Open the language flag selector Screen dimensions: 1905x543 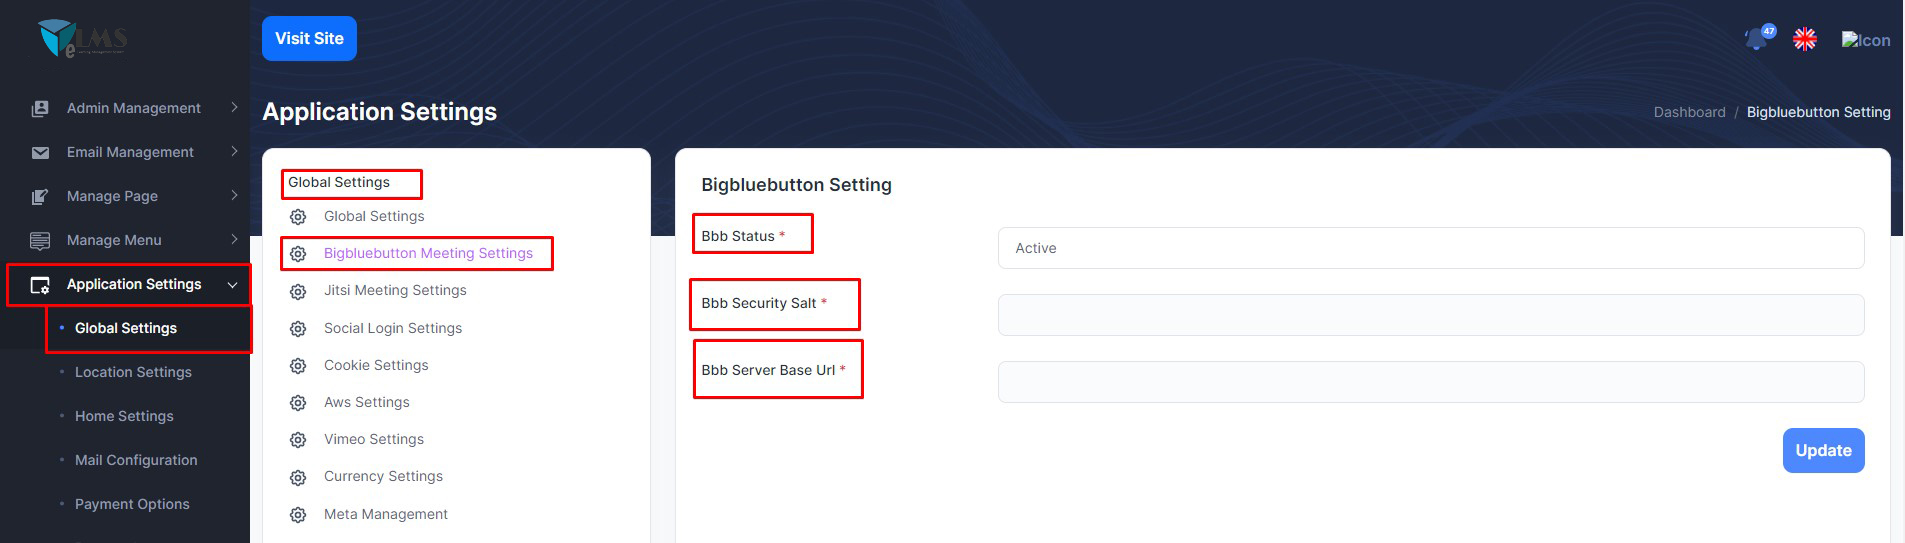(1804, 39)
